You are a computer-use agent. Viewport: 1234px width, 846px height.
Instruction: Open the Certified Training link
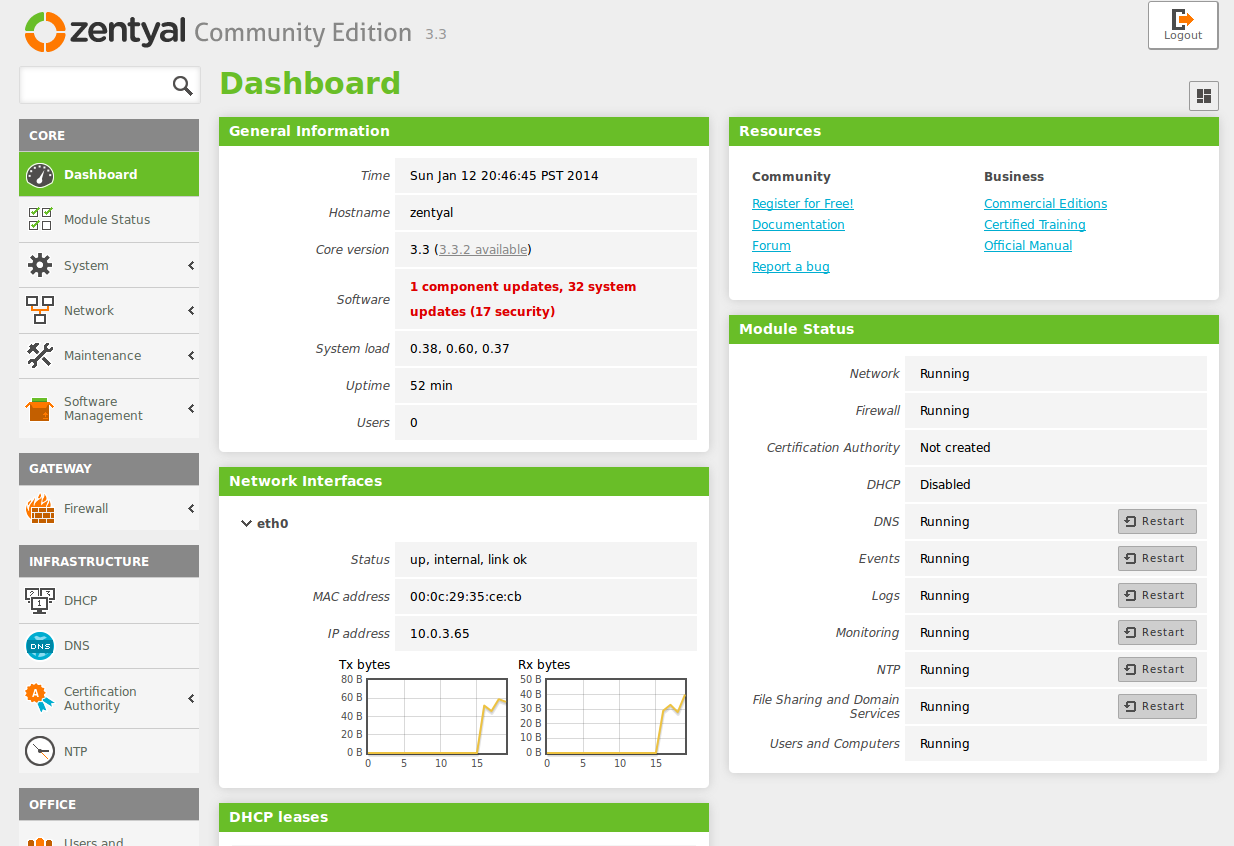click(1035, 225)
